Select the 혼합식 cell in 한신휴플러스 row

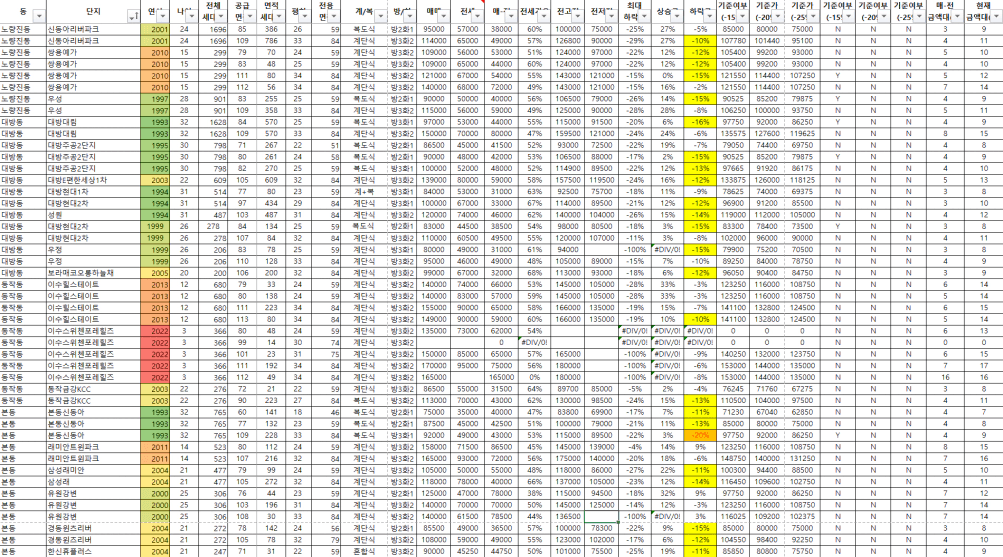point(365,551)
